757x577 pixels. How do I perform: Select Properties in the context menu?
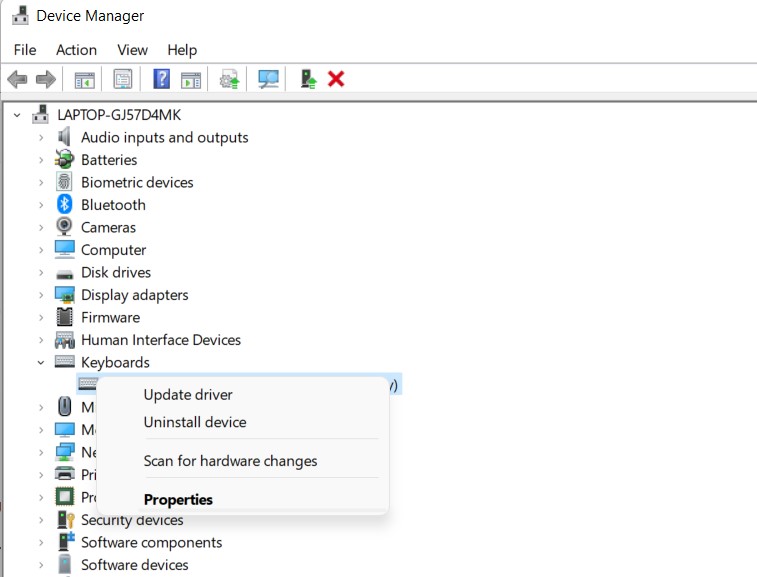pyautogui.click(x=178, y=499)
